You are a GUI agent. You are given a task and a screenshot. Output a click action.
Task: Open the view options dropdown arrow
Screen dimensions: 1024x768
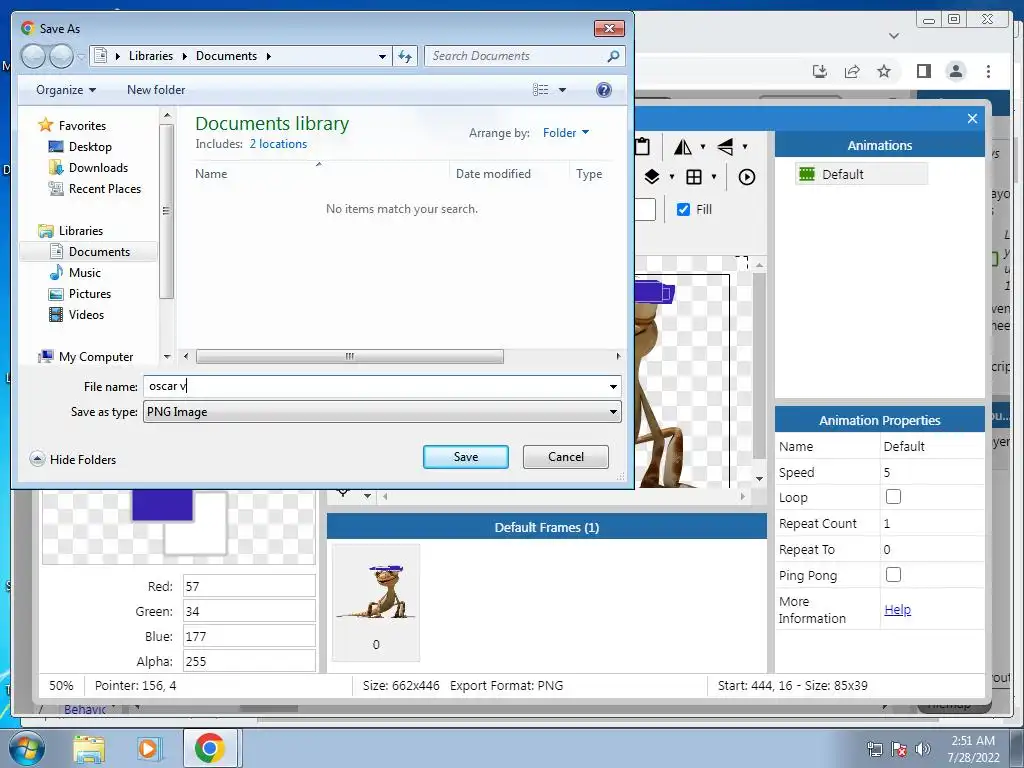tap(562, 89)
